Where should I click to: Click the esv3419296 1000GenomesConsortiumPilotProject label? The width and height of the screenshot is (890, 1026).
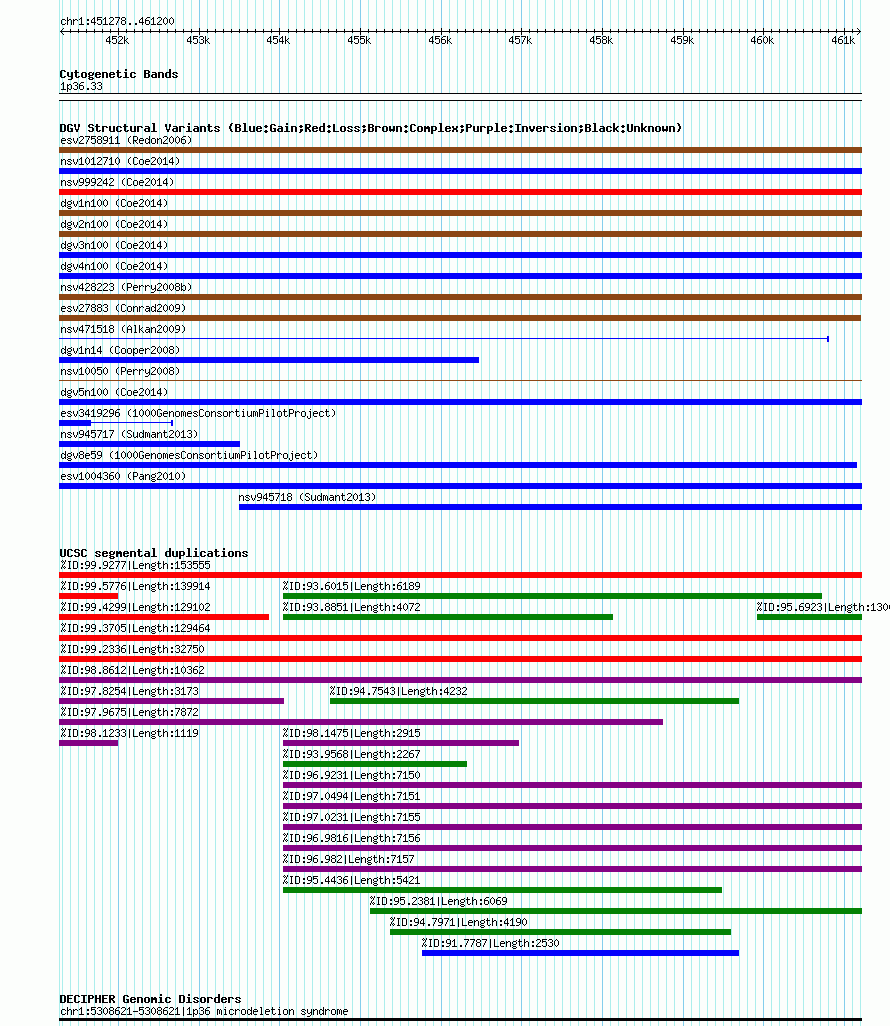[198, 413]
